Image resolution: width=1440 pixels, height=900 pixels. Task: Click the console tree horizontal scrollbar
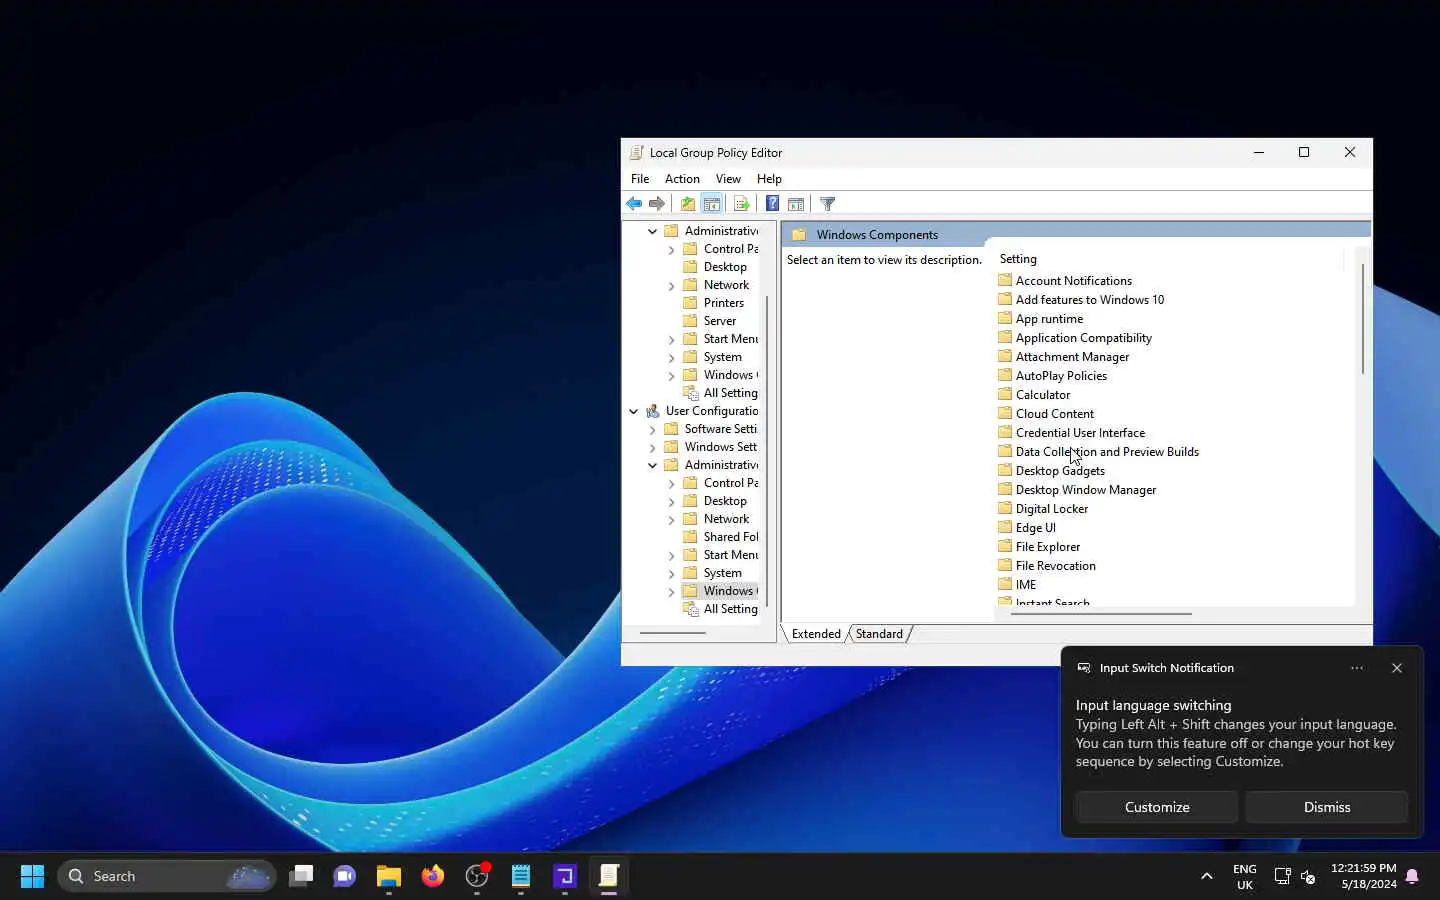(x=672, y=633)
